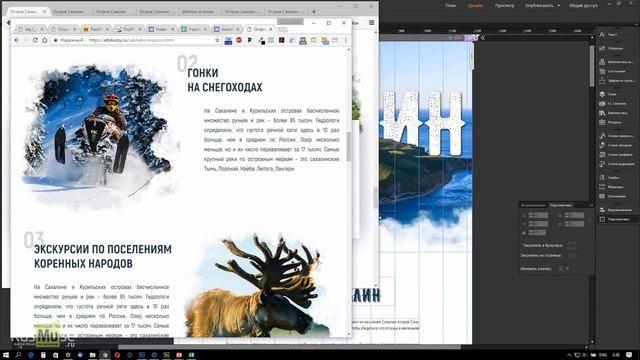The height and width of the screenshot is (360, 640).
Task: Click the Muse canvas vertical scrollbar thumb
Action: click(591, 66)
